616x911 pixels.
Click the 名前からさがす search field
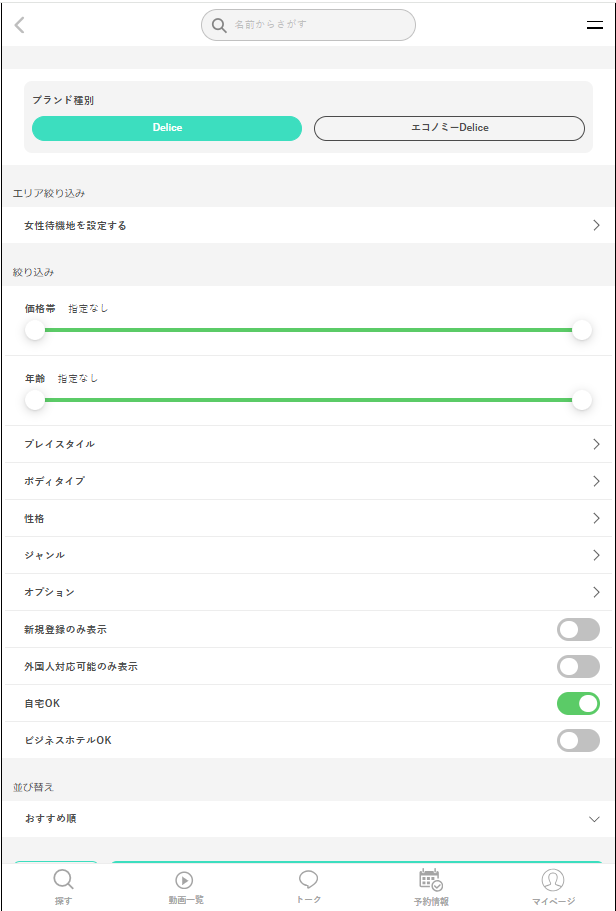pyautogui.click(x=318, y=25)
